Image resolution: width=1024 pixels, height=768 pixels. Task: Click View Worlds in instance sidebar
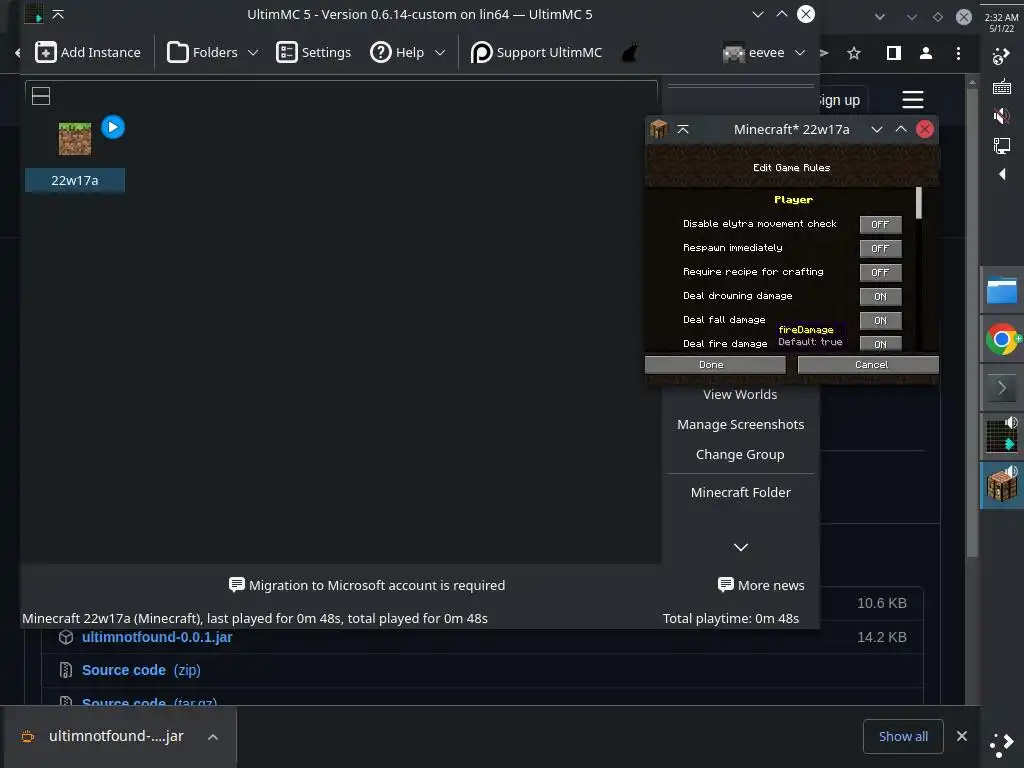pos(740,394)
